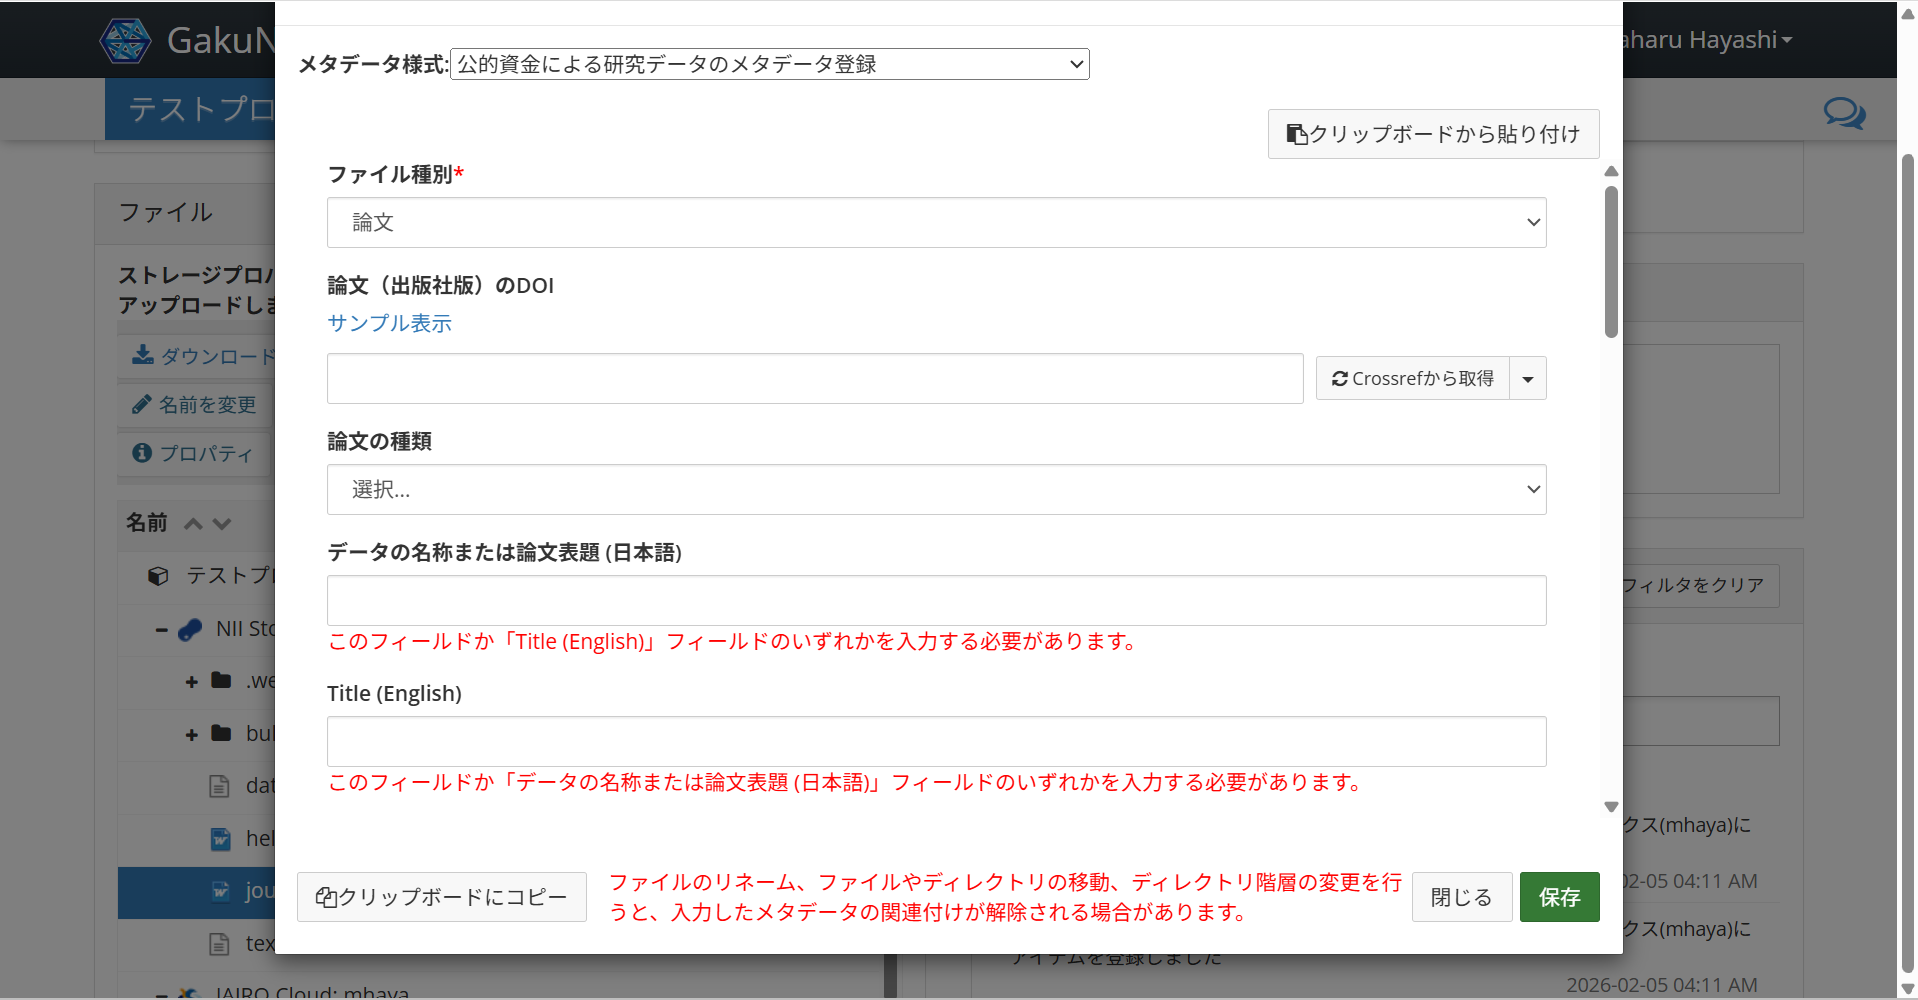This screenshot has height=1000, width=1918.
Task: Click the GakuNin RDM logo
Action: point(126,40)
